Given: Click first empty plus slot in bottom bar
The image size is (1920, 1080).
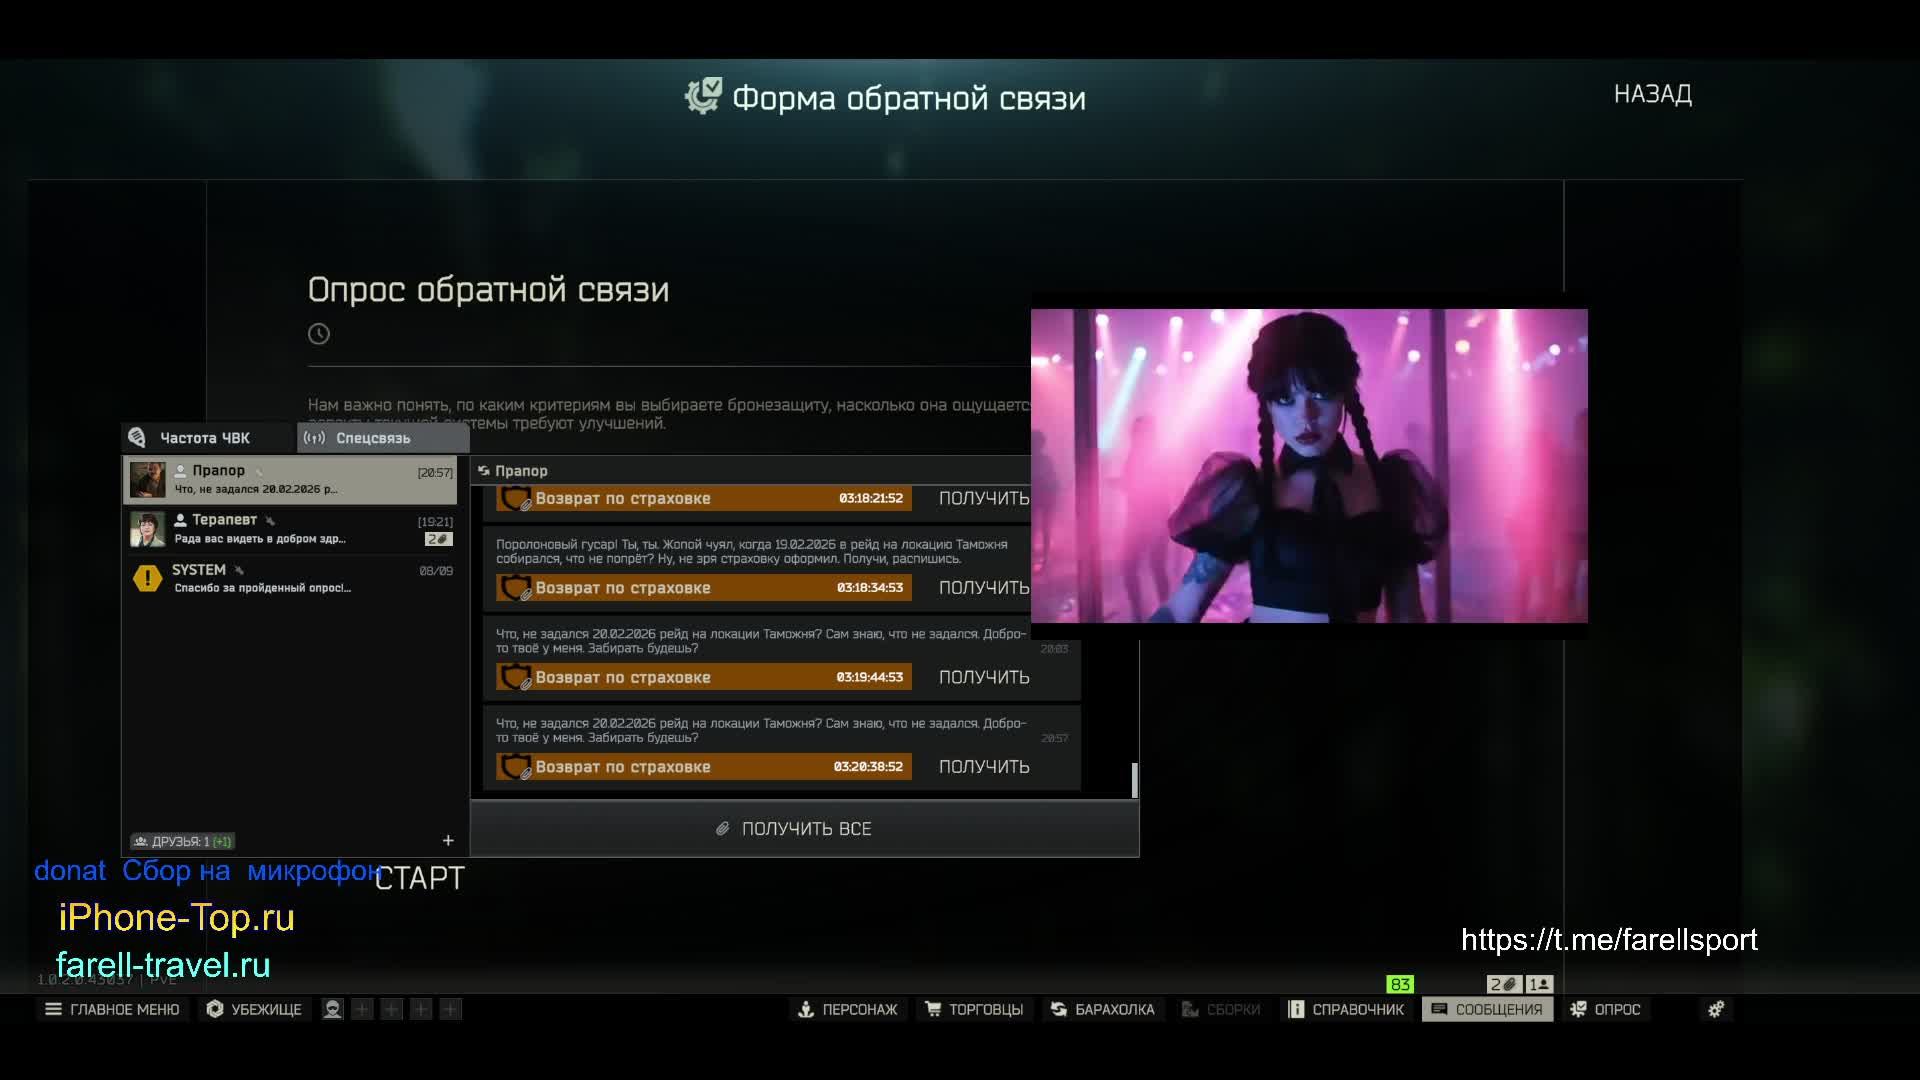Looking at the screenshot, I should pos(363,1009).
